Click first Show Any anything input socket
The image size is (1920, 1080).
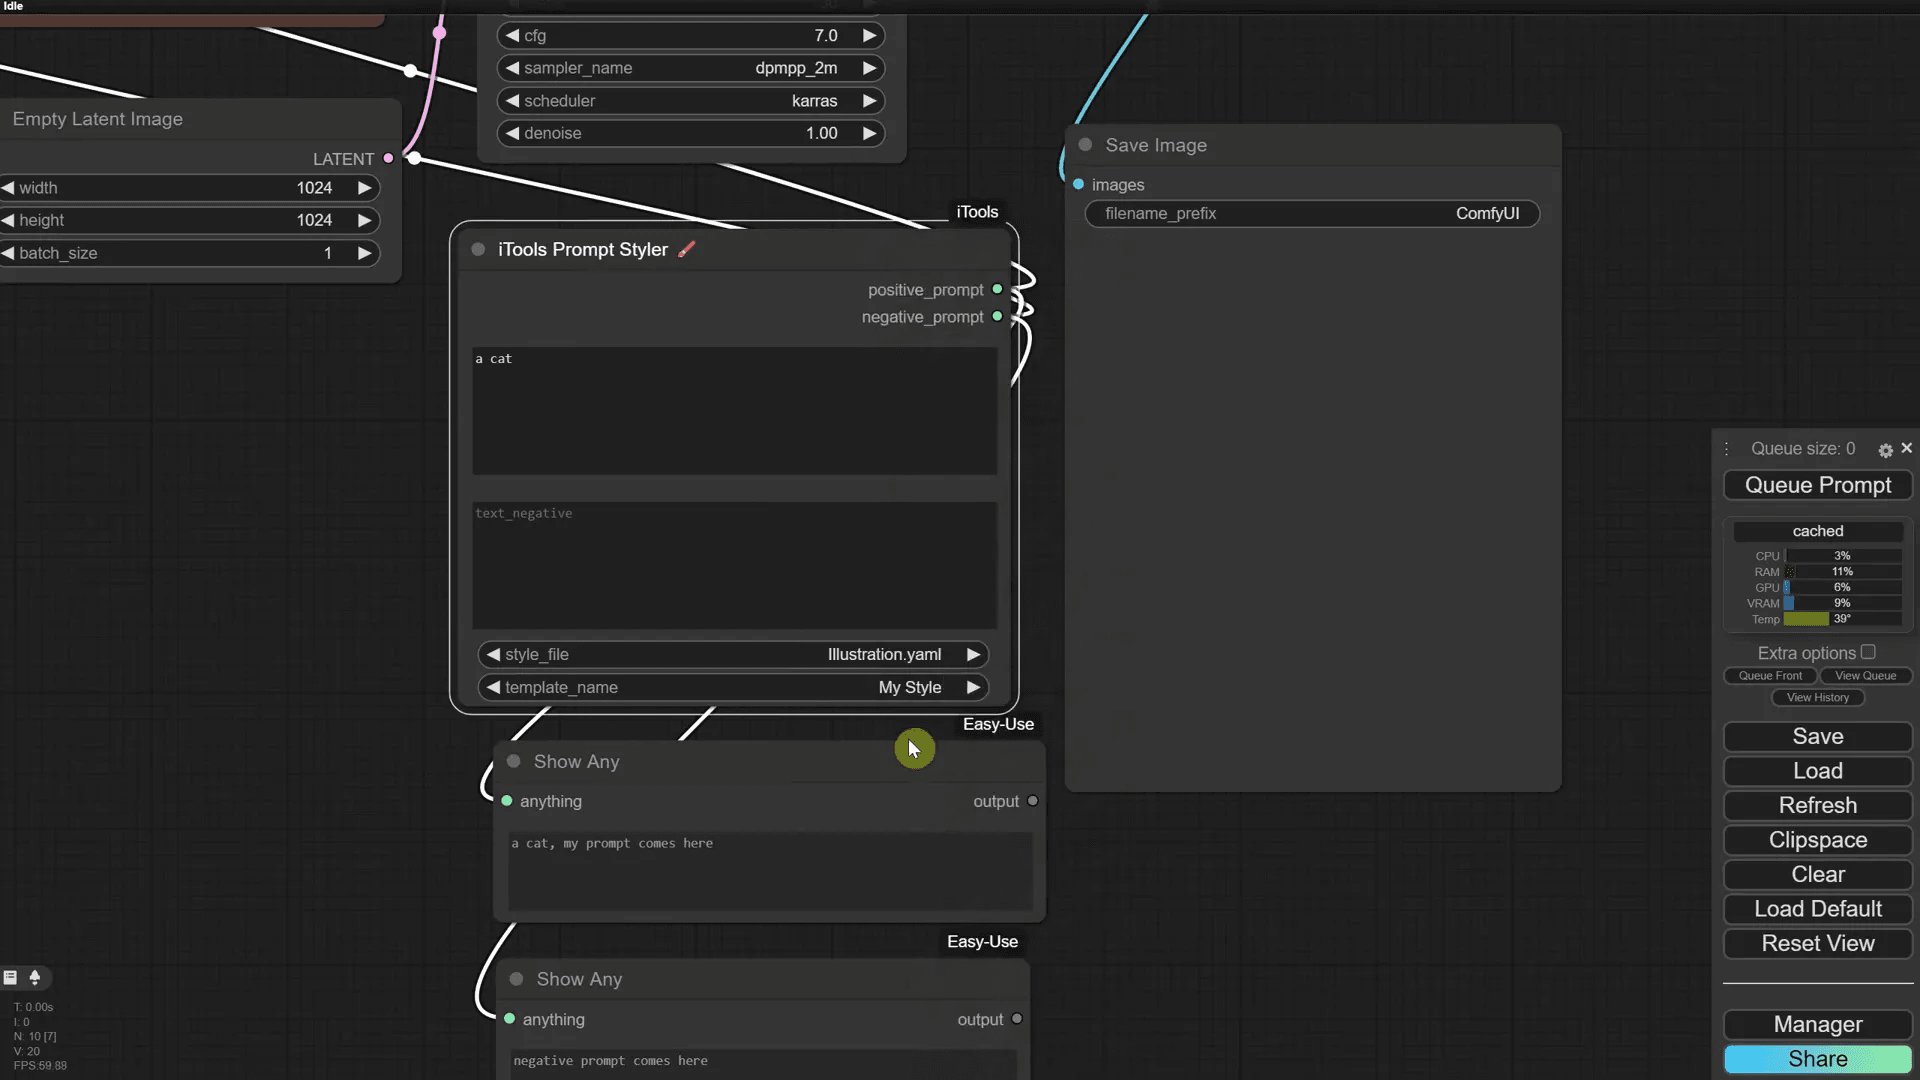[x=507, y=801]
